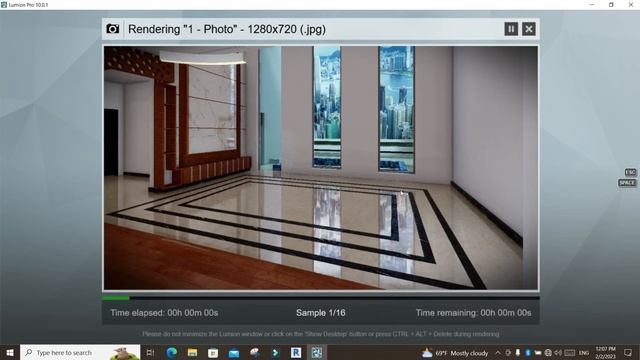Open network settings globe icon in tray
Image resolution: width=640 pixels, height=360 pixels.
[x=548, y=353]
